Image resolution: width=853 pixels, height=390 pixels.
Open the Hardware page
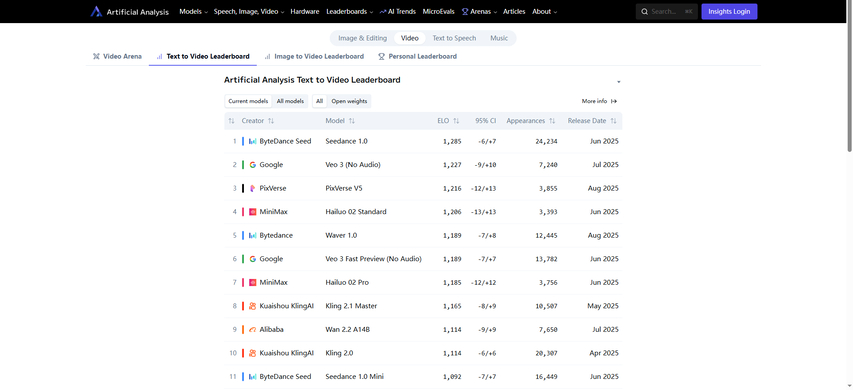[305, 11]
